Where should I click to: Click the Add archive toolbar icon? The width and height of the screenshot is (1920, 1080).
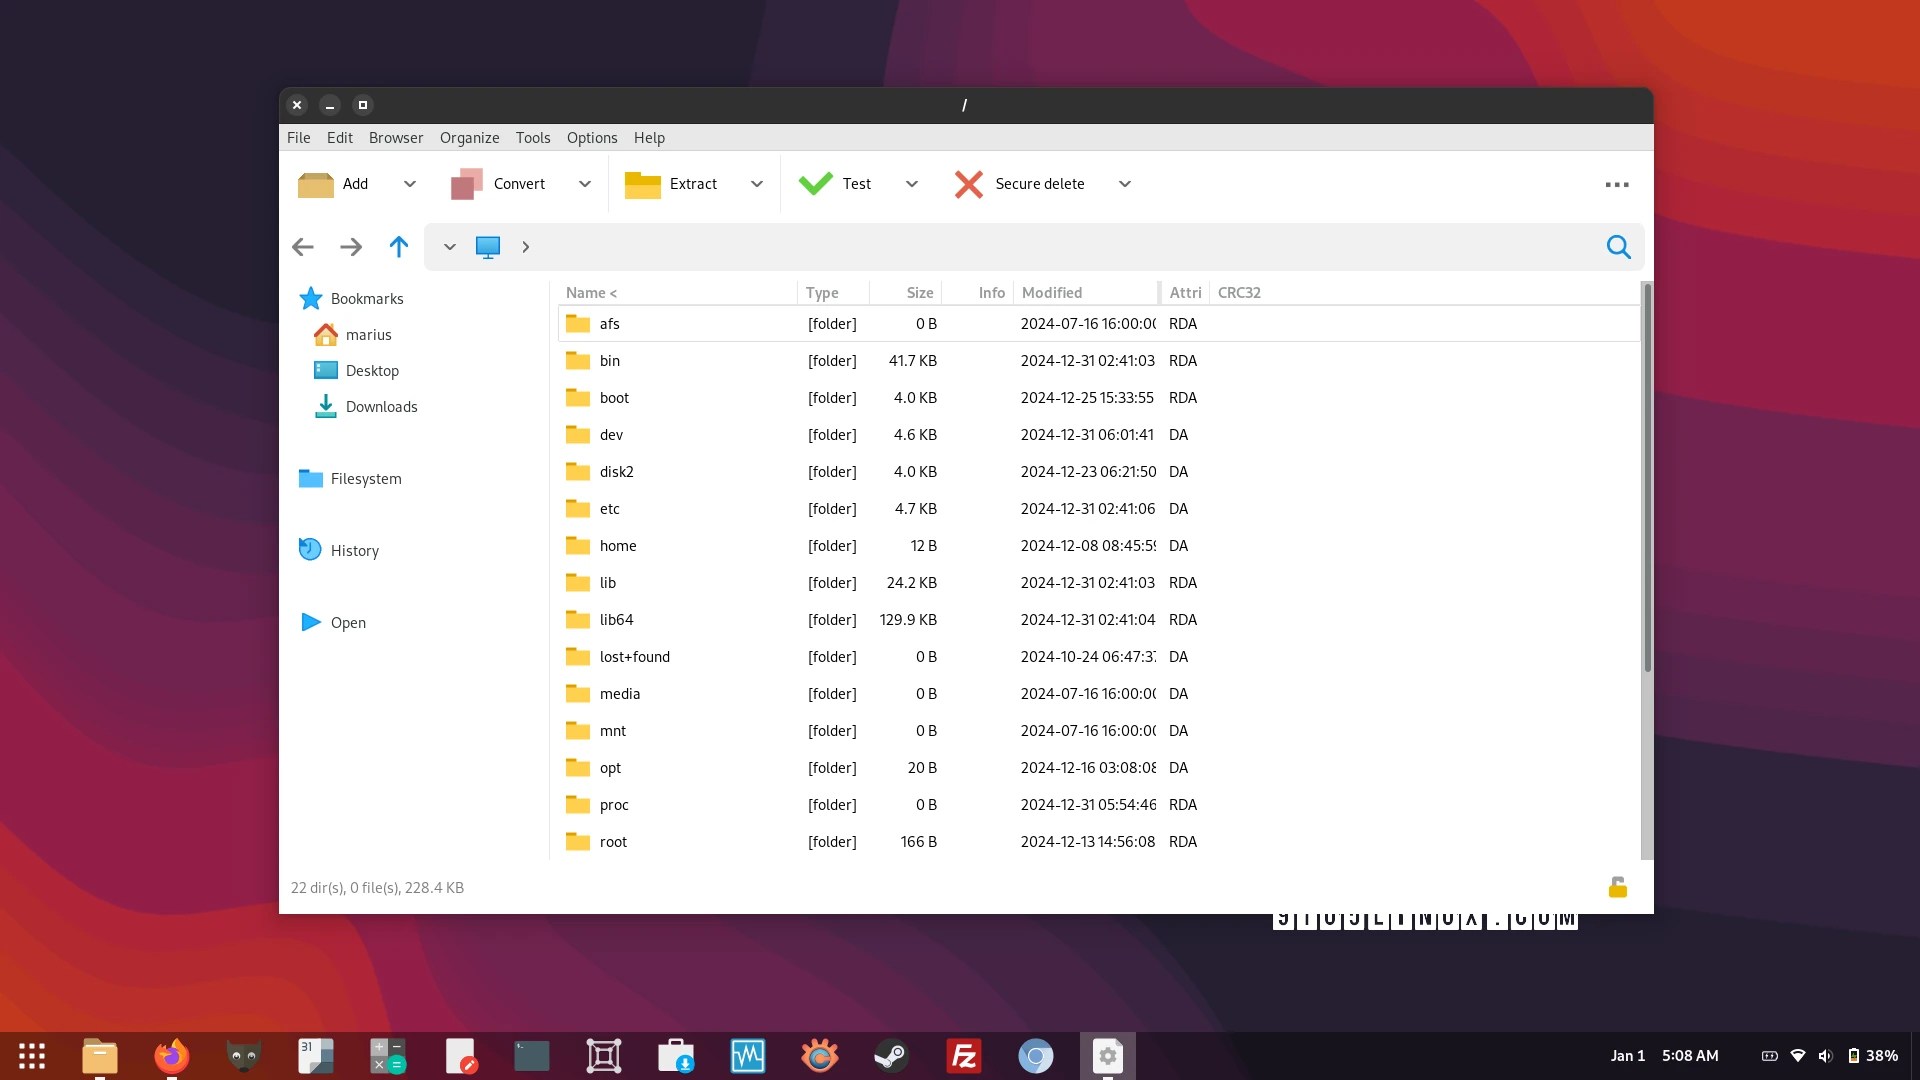coord(316,184)
